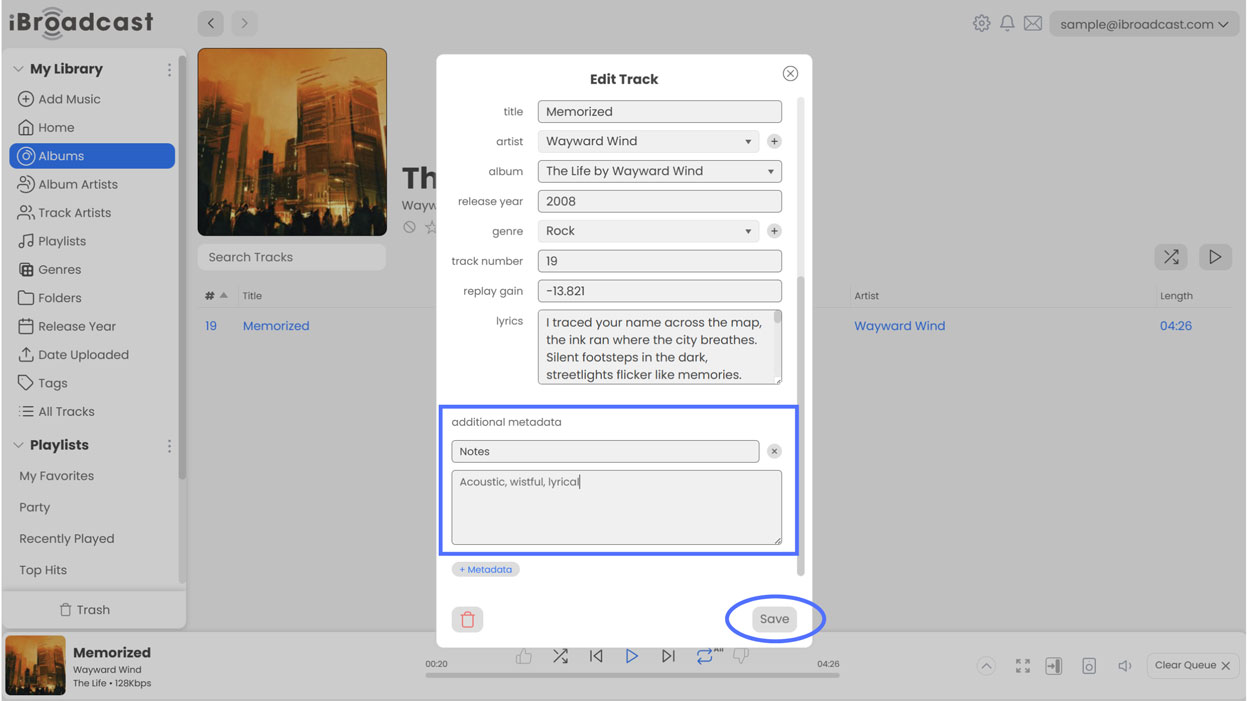The height and width of the screenshot is (701, 1247).
Task: Seek on the playback progress bar
Action: click(632, 676)
